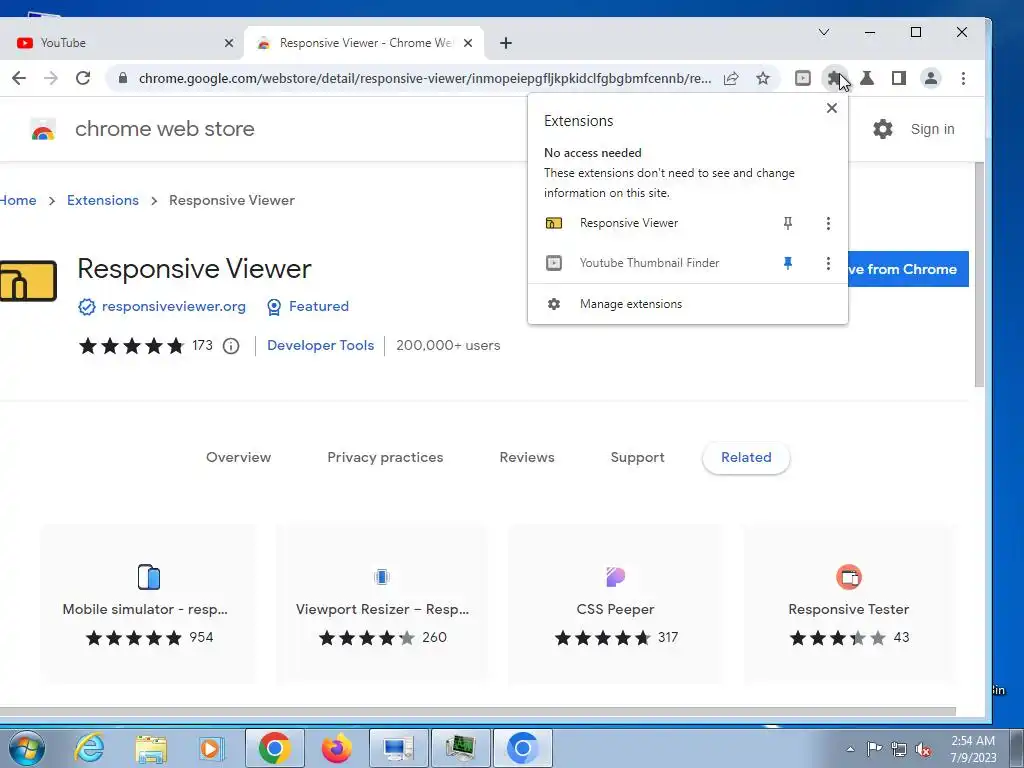1024x768 pixels.
Task: Open a new browser tab
Action: tap(505, 43)
